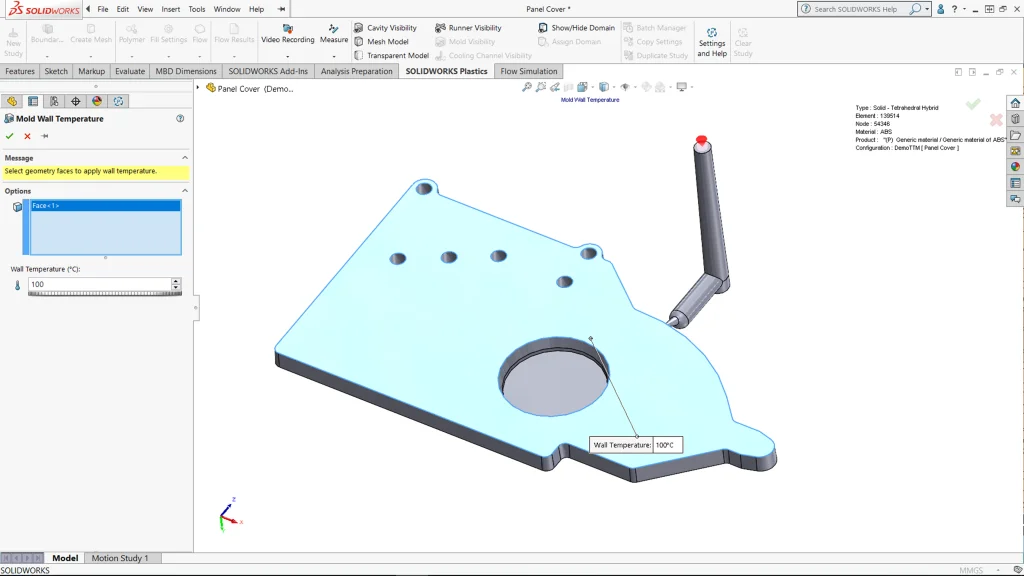Switch to the Flow Simulation tab

point(529,72)
